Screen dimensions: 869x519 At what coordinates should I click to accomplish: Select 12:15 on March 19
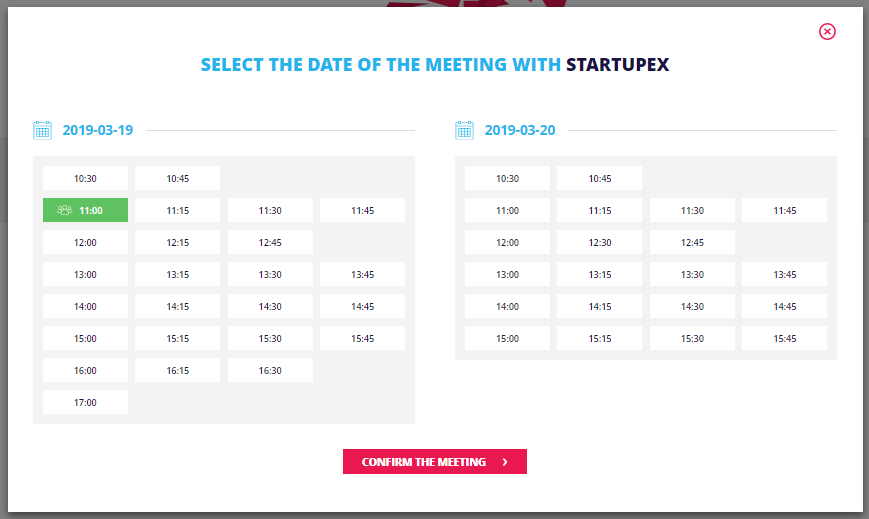point(177,242)
